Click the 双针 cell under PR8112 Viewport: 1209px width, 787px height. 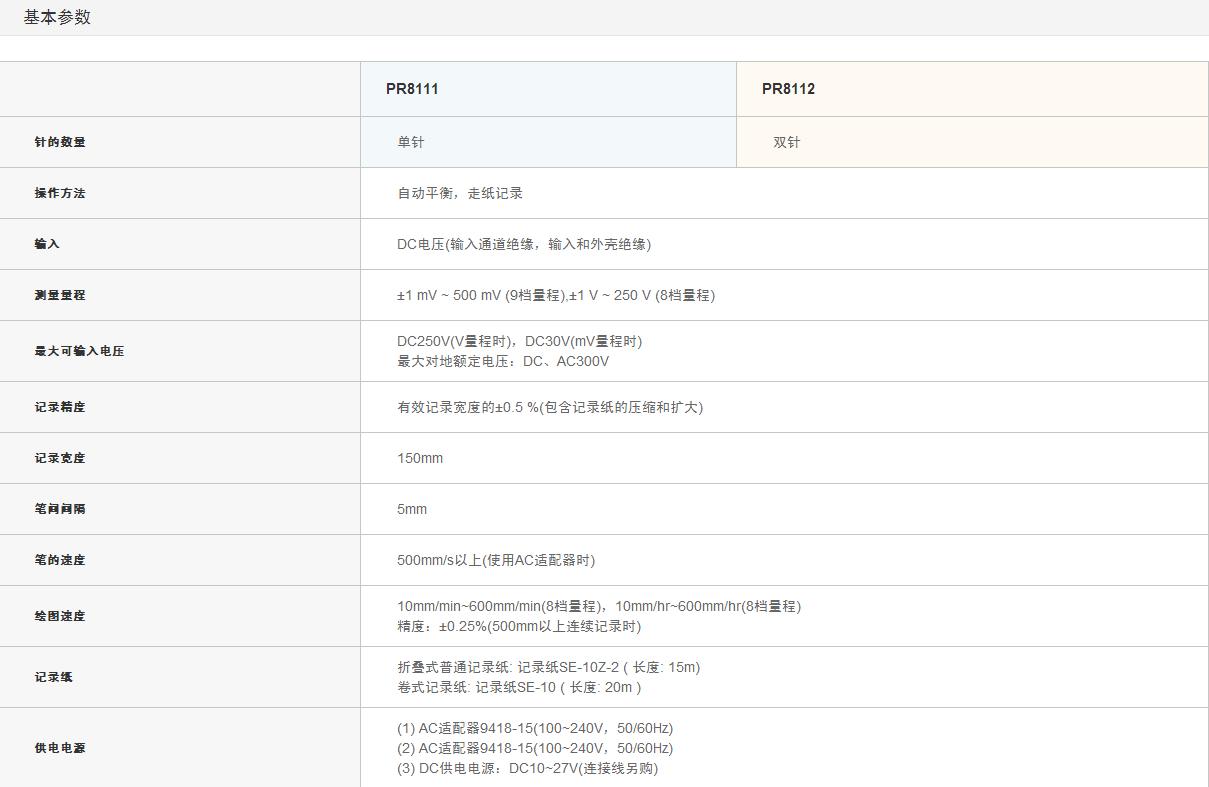click(x=787, y=142)
